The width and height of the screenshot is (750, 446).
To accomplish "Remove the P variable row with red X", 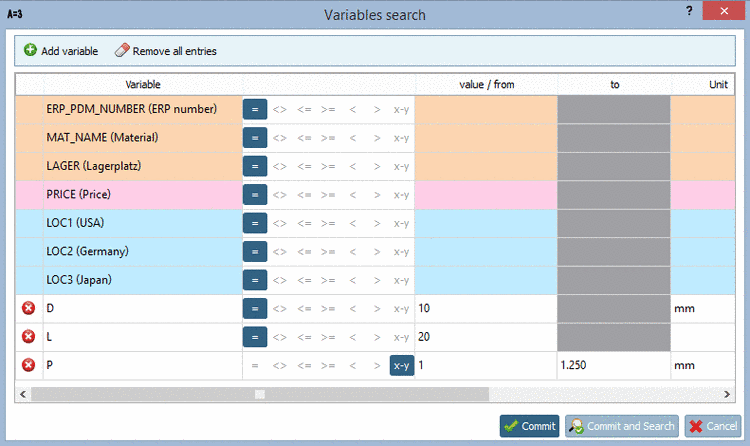I will pyautogui.click(x=29, y=365).
